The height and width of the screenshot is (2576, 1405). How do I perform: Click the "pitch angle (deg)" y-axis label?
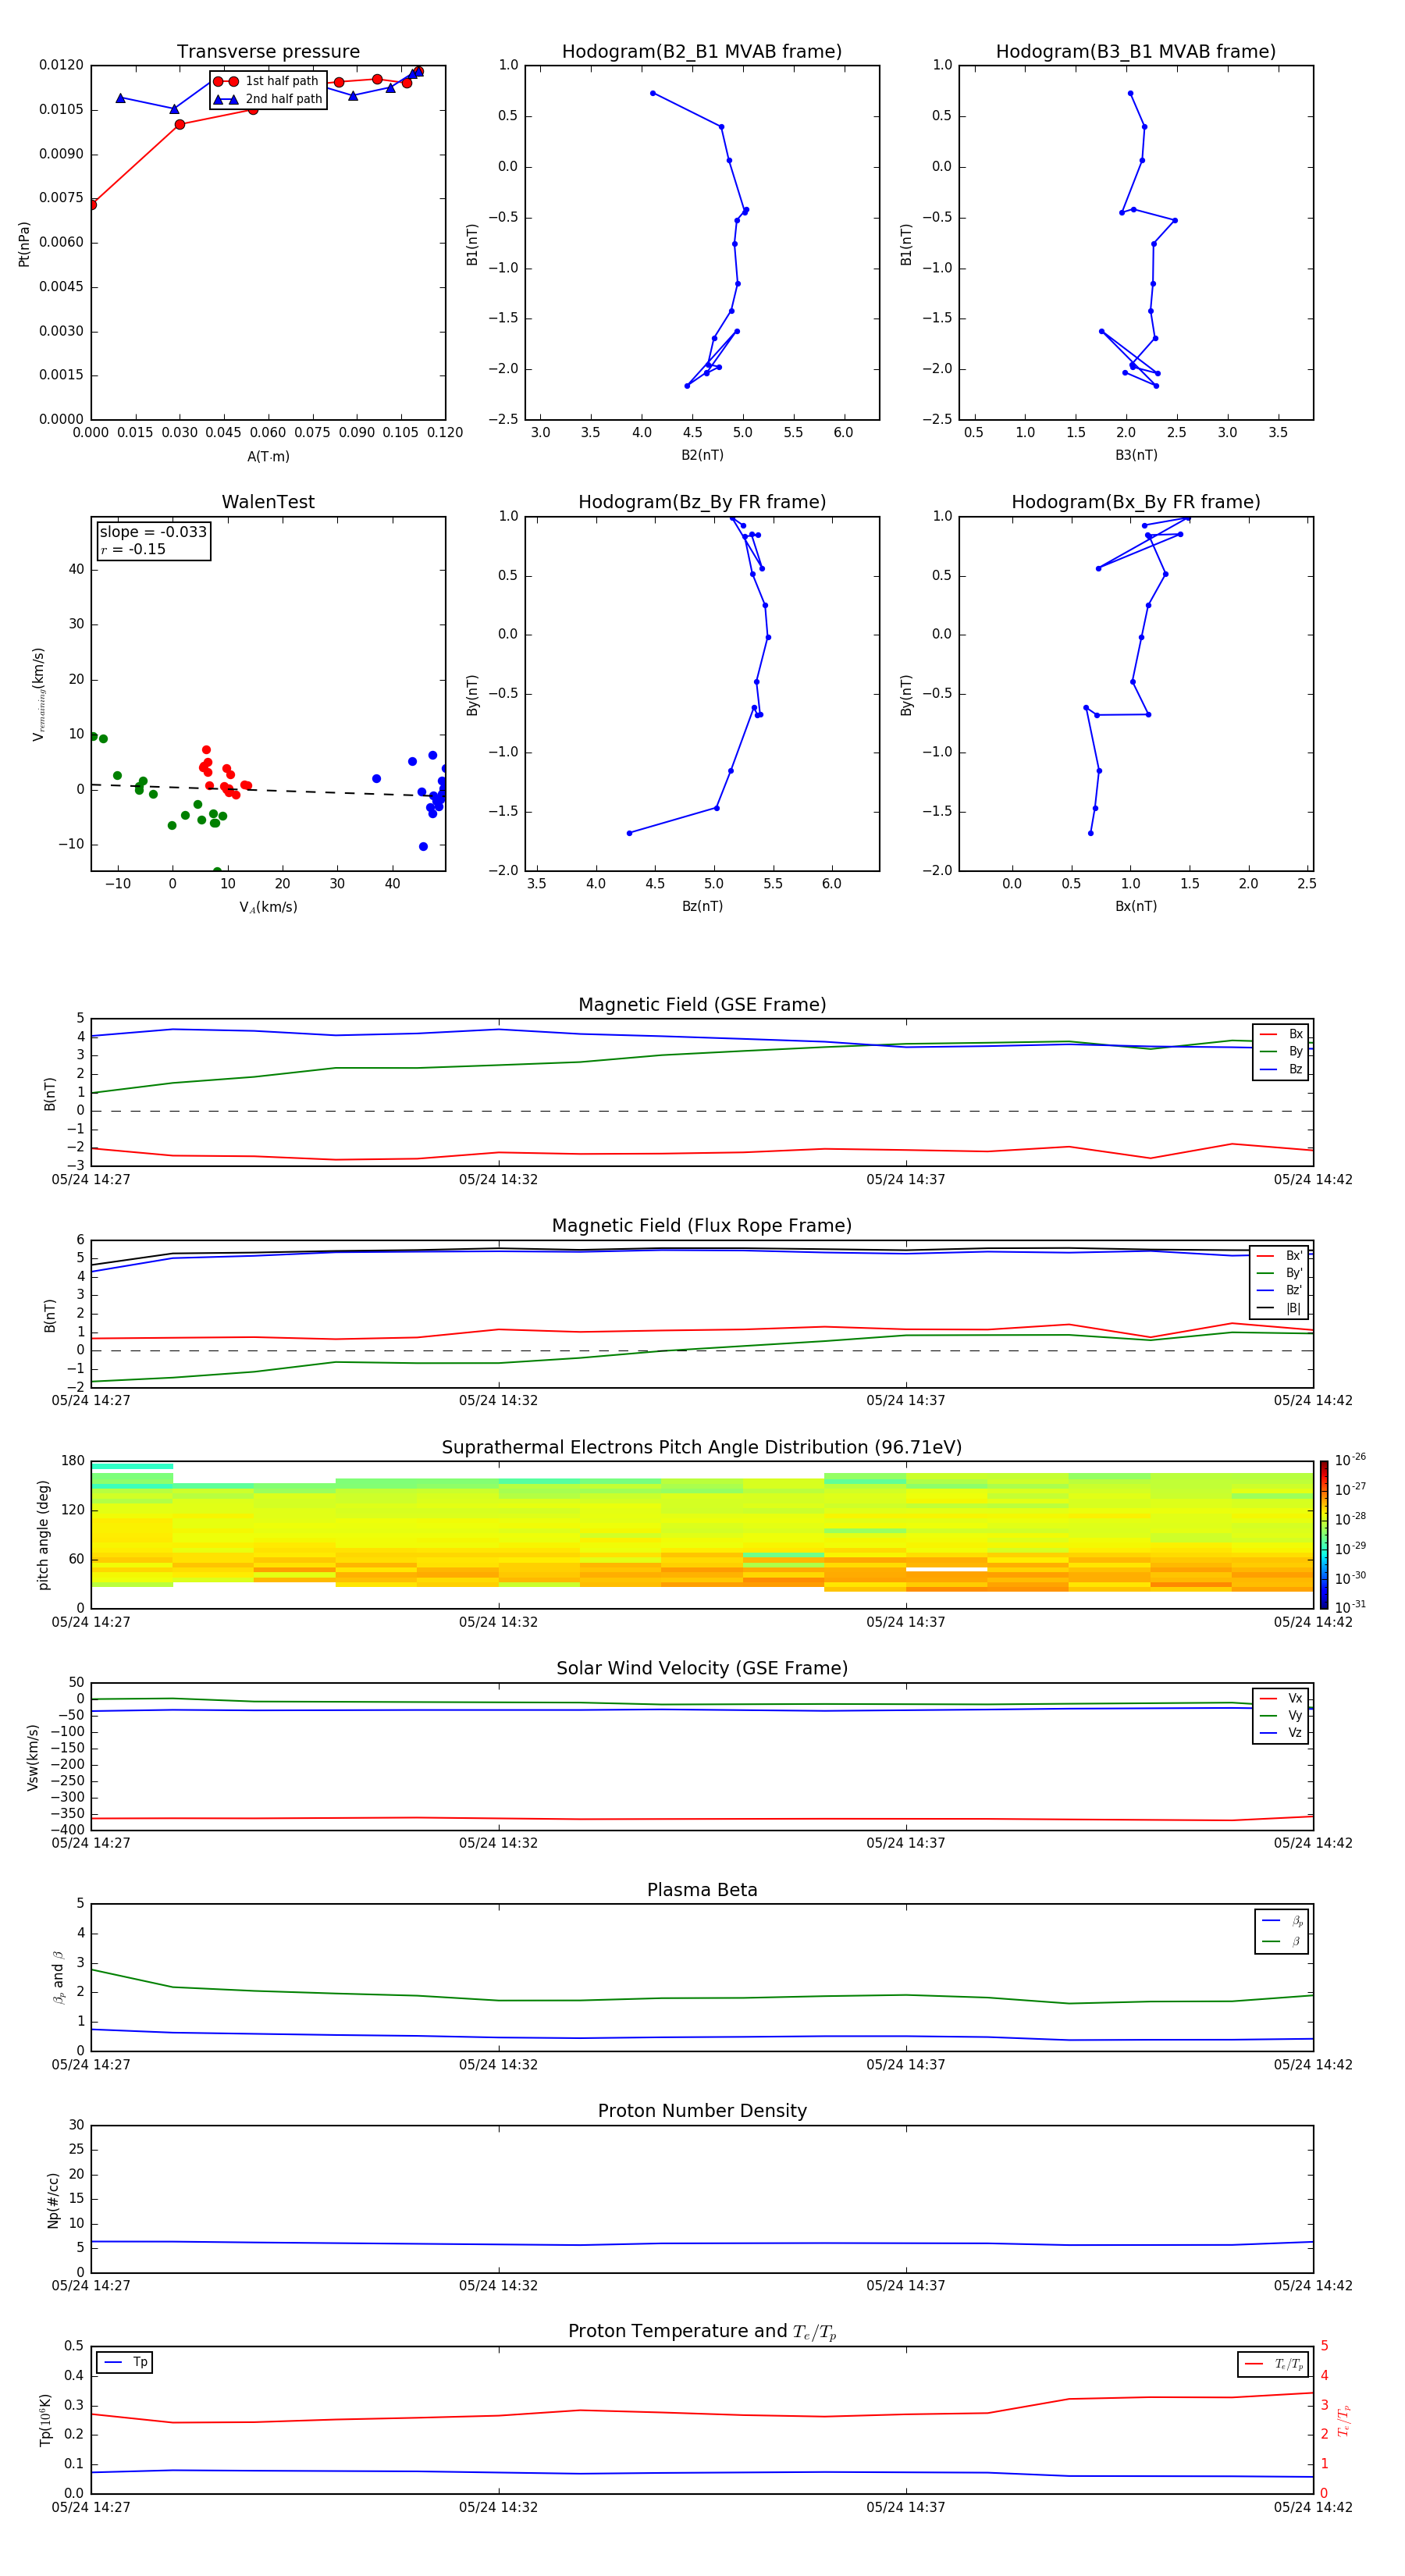pos(43,1535)
